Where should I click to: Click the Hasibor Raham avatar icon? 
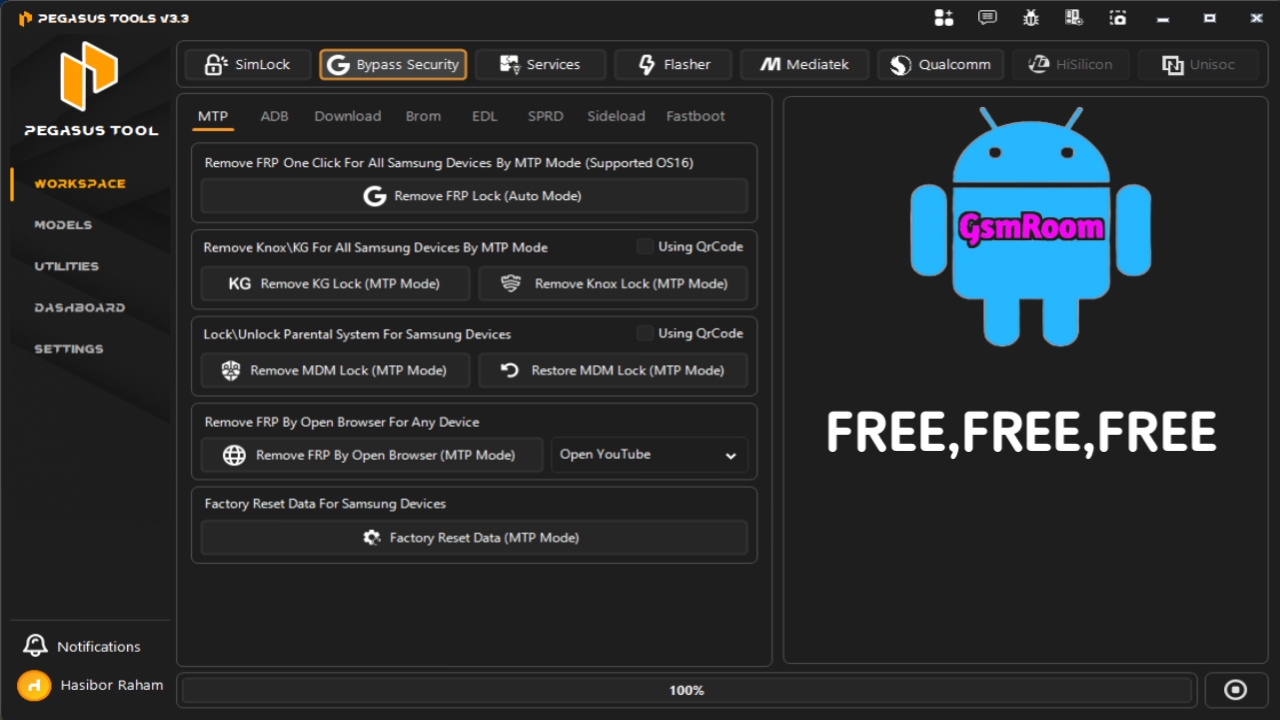click(34, 686)
